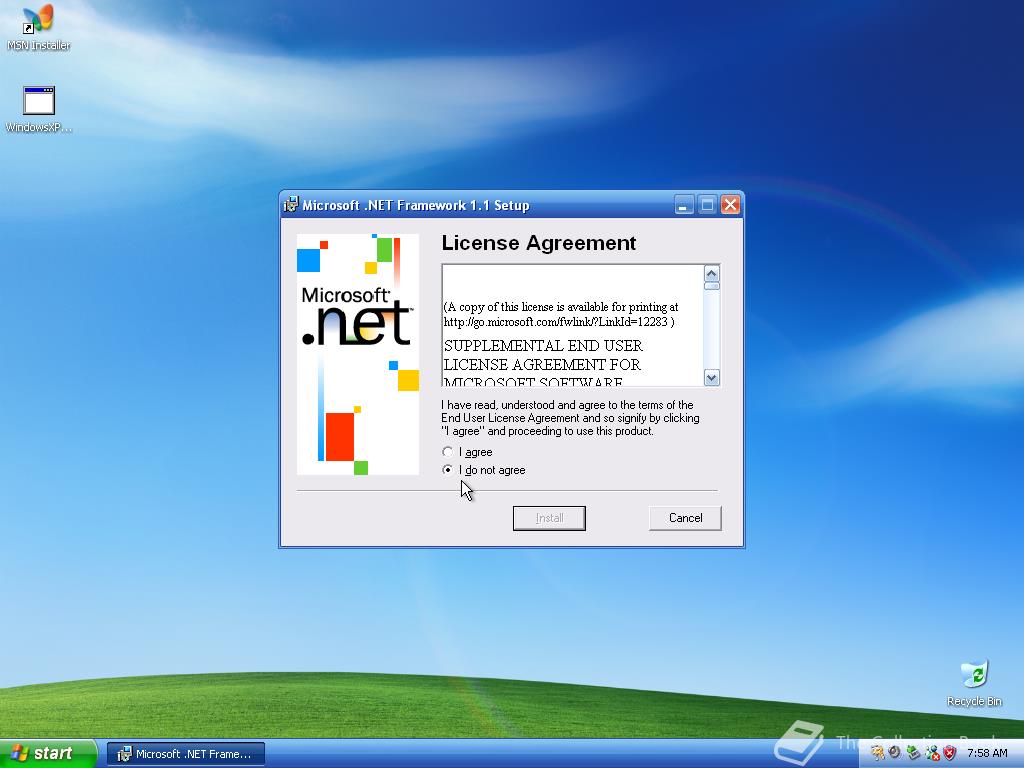Click the license scrollbar down arrow

point(711,378)
